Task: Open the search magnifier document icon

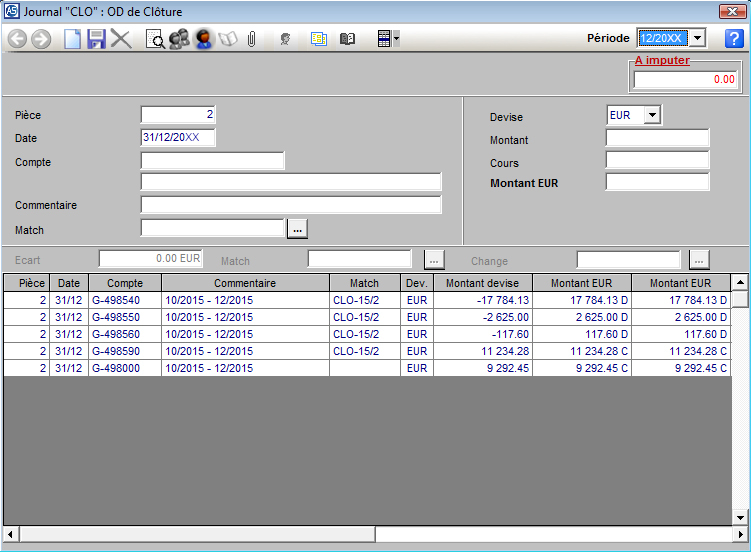Action: (156, 39)
